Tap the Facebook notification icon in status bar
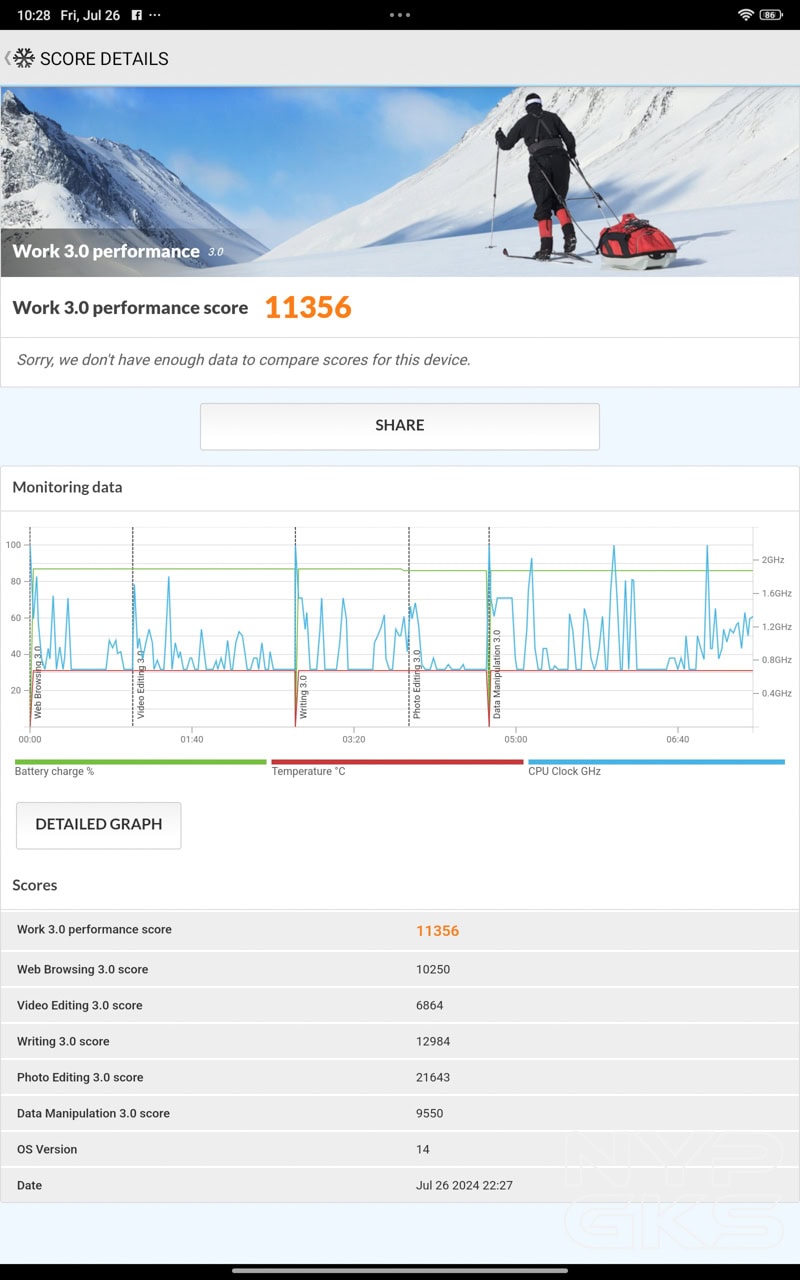Screen dimensions: 800x1280 (136, 15)
